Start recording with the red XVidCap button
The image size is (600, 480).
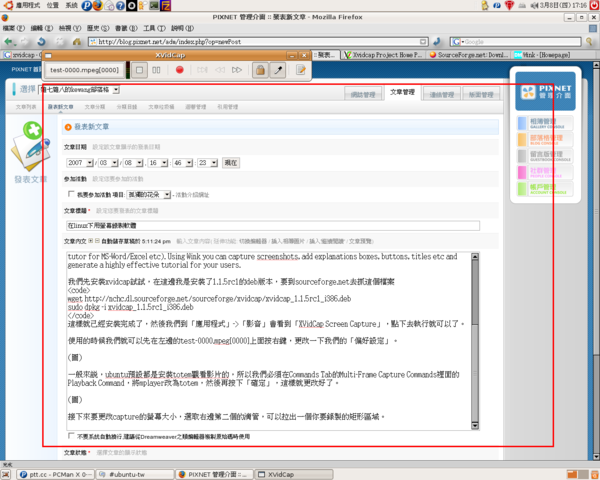tap(179, 70)
